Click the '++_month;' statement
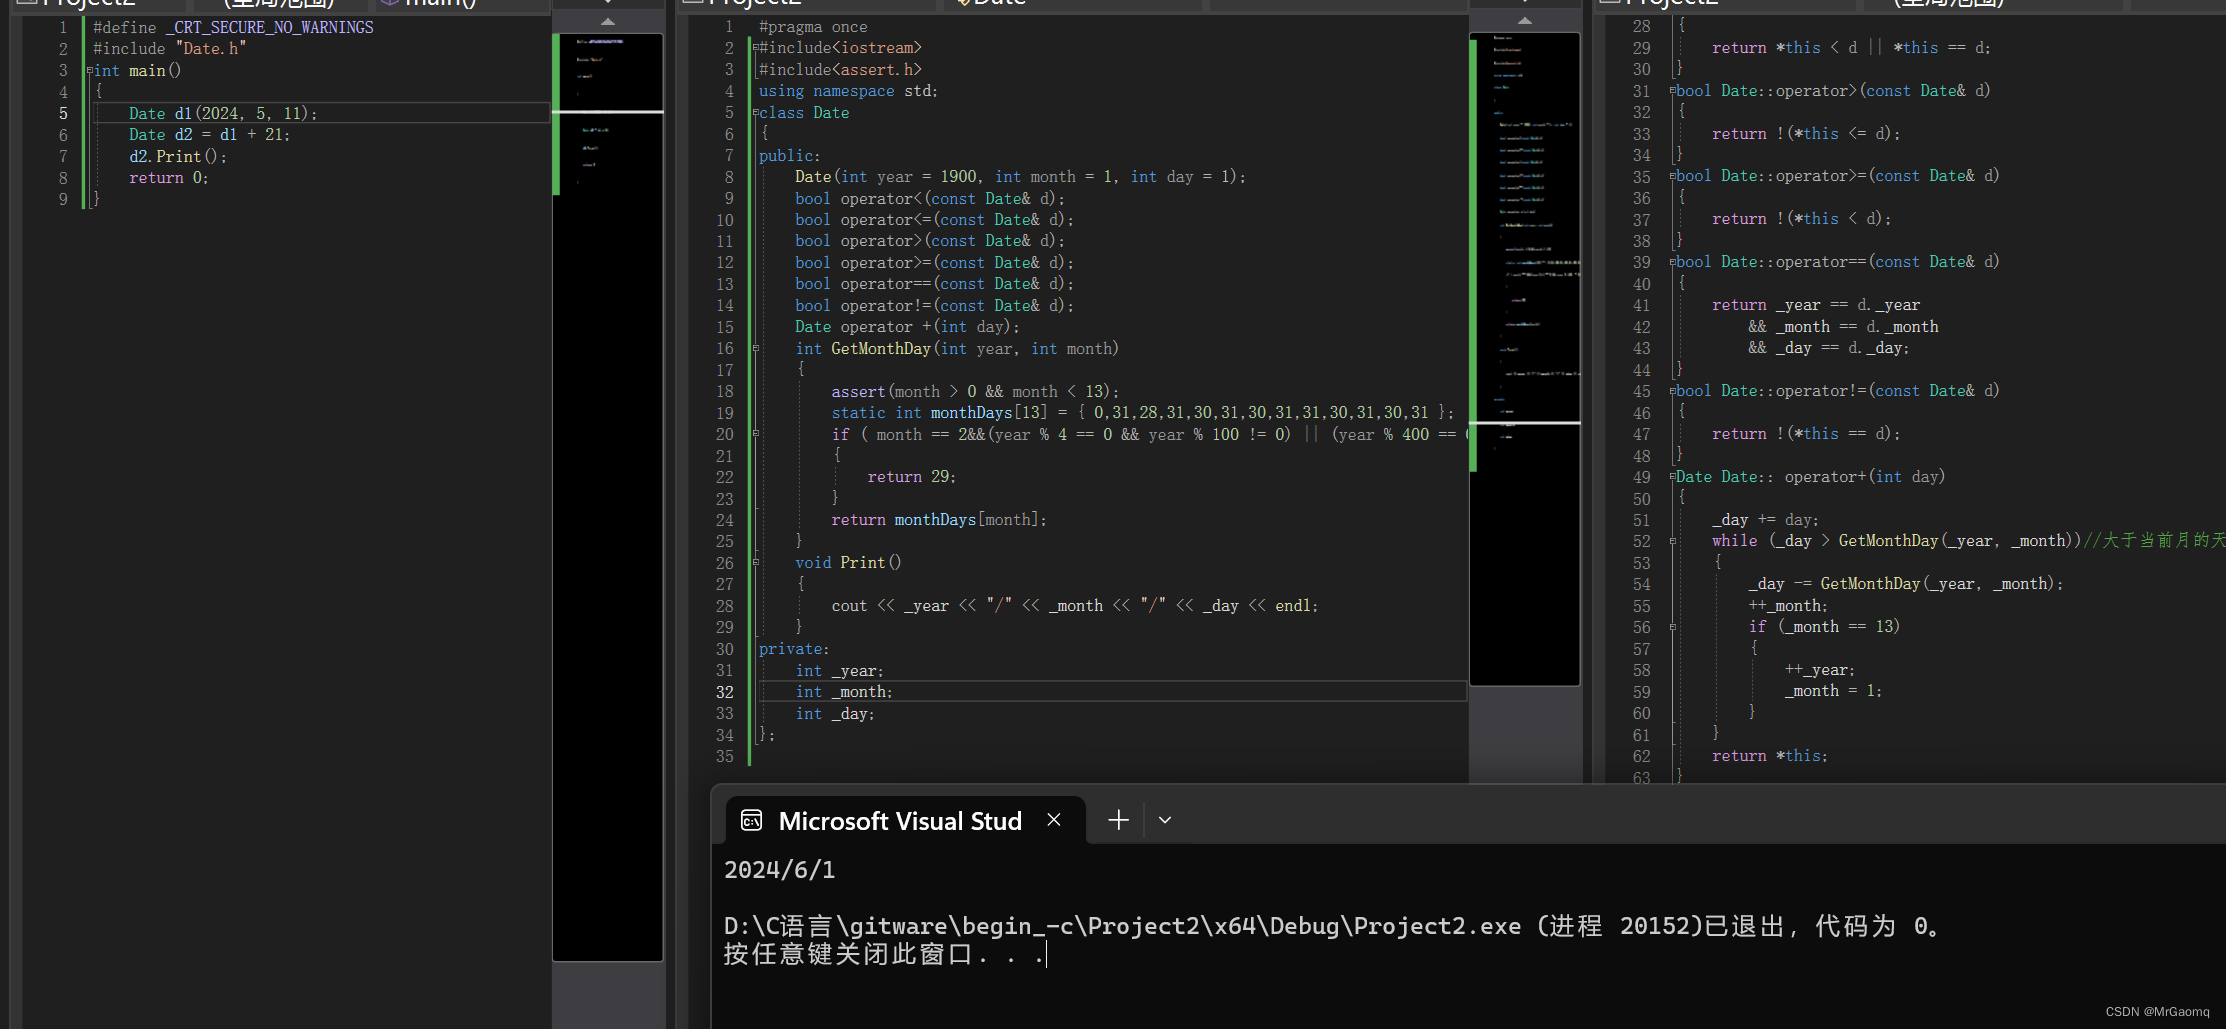 1788,606
